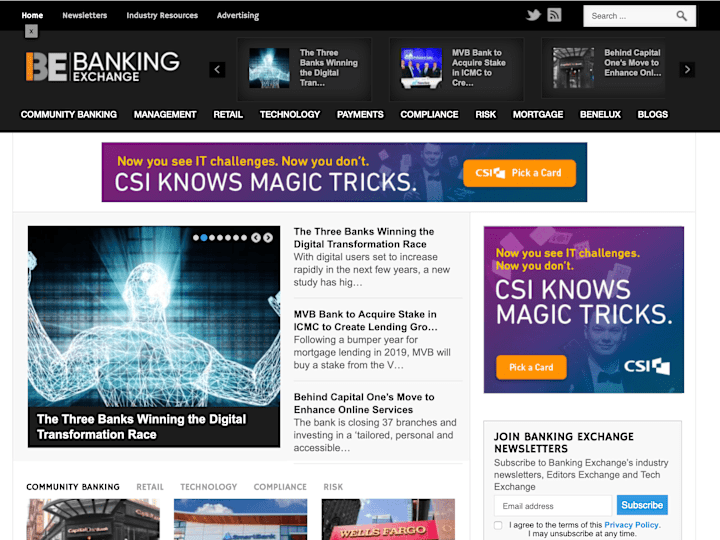Open Industry Resources menu
720x540 pixels.
[162, 15]
